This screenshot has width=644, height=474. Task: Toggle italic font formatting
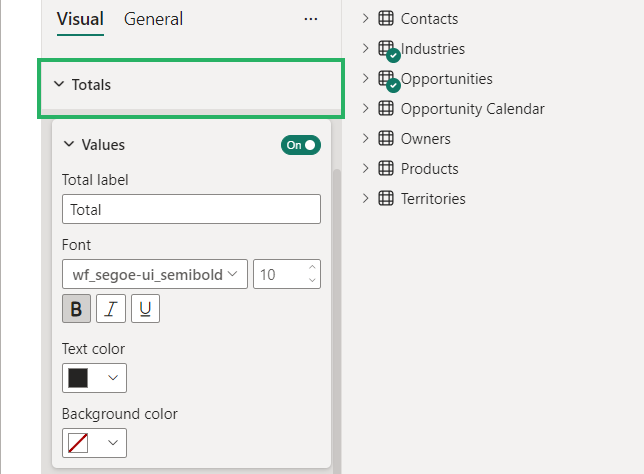pyautogui.click(x=111, y=309)
